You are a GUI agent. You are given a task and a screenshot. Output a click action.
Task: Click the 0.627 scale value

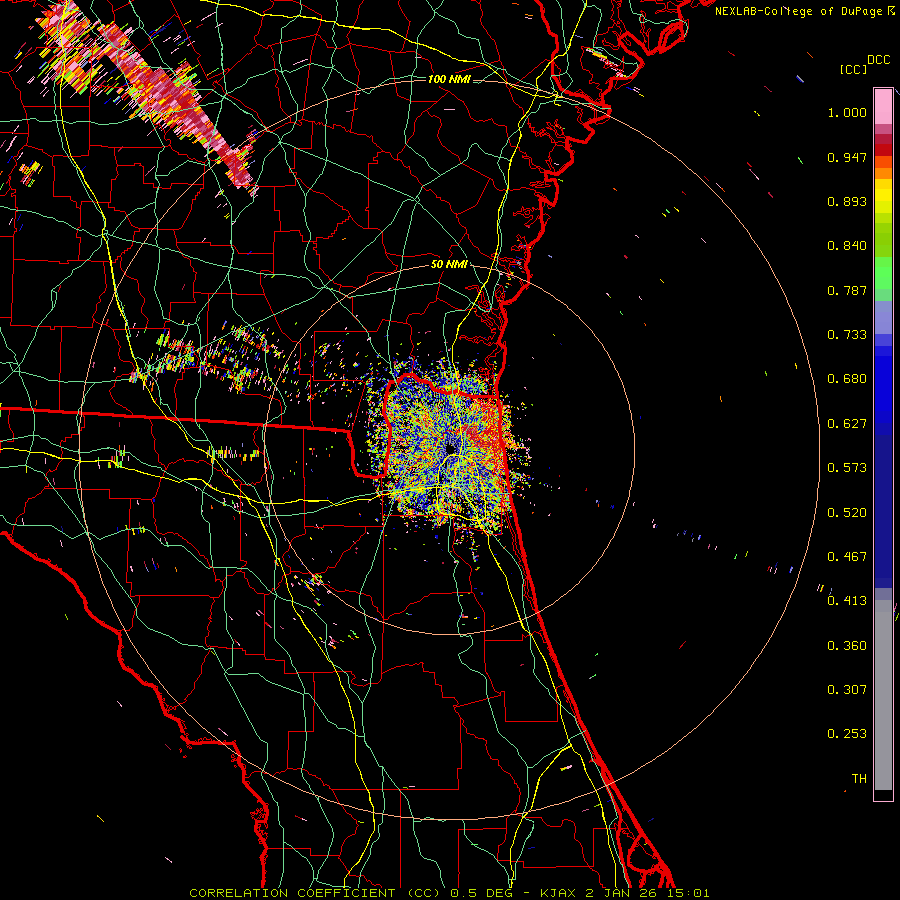847,424
